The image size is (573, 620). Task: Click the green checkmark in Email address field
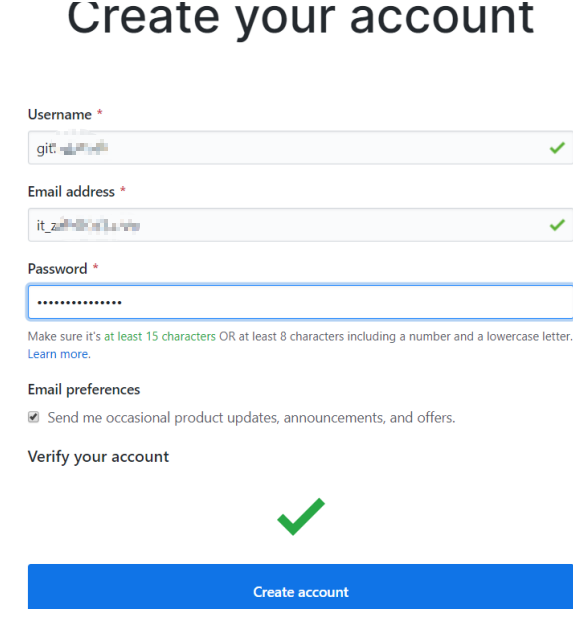(557, 225)
